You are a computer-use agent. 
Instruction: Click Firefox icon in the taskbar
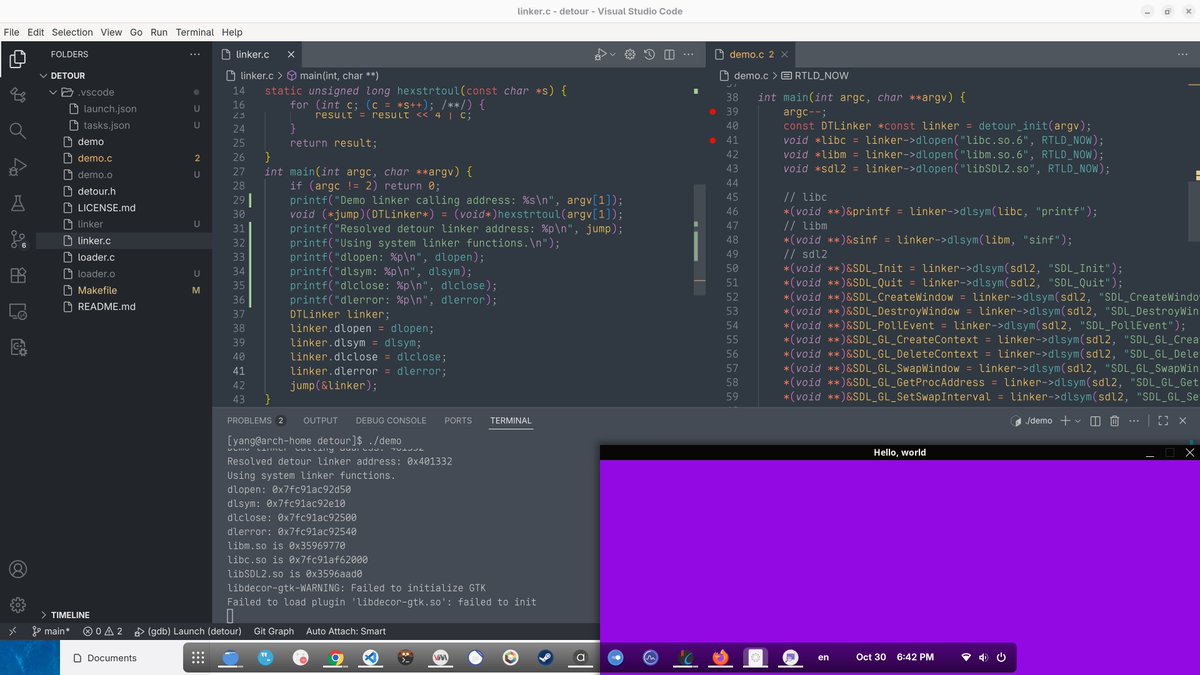[x=720, y=657]
